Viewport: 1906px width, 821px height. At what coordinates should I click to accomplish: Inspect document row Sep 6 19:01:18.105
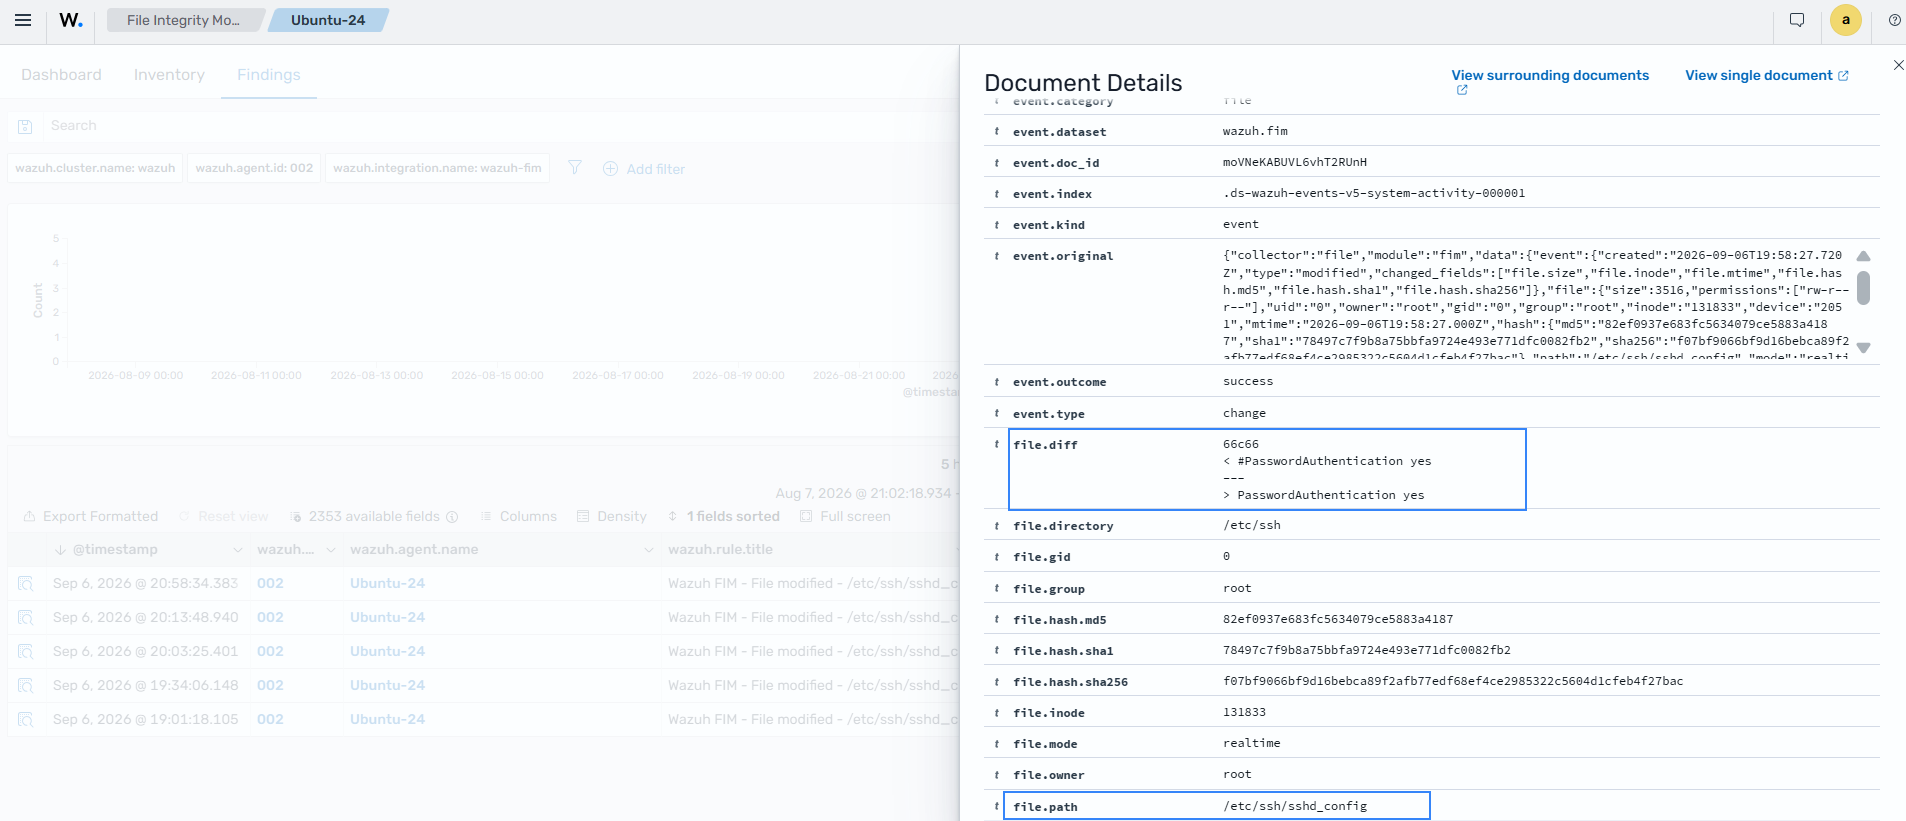click(26, 720)
